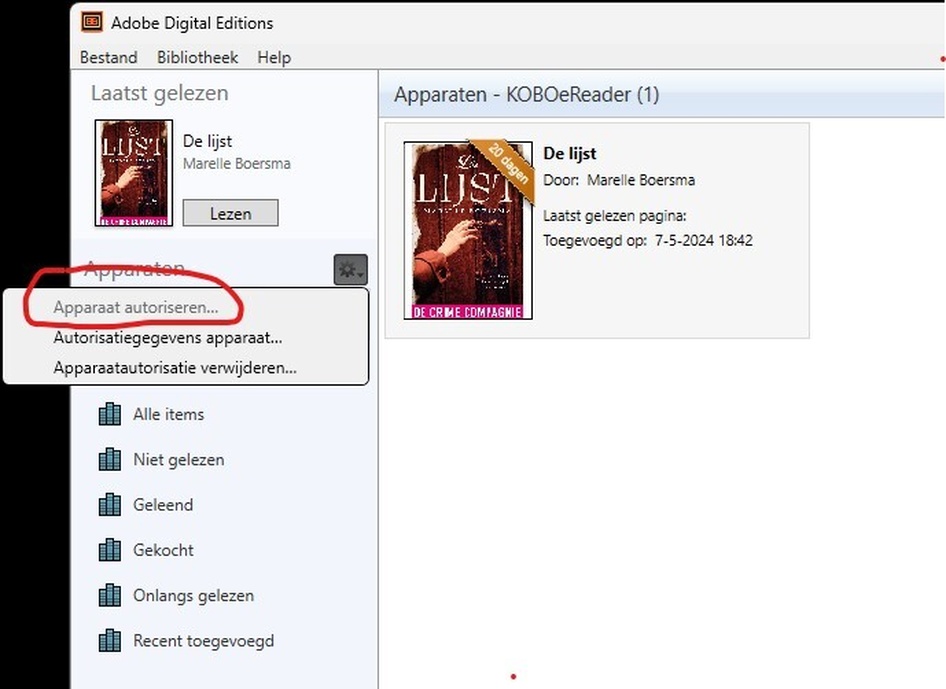Click the 'Laatst gelezen pagina:' line

(615, 216)
